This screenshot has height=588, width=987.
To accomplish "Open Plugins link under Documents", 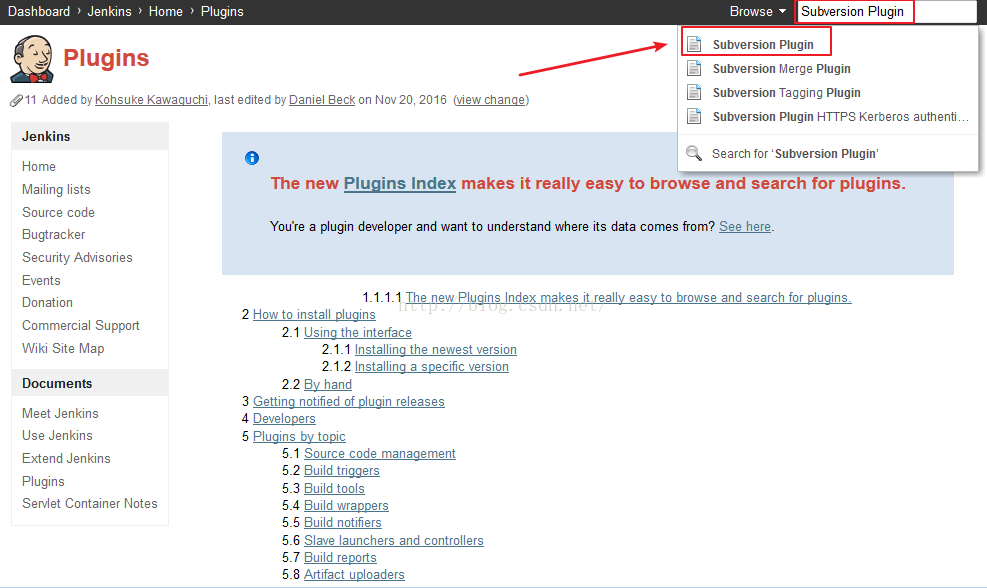I will point(43,481).
